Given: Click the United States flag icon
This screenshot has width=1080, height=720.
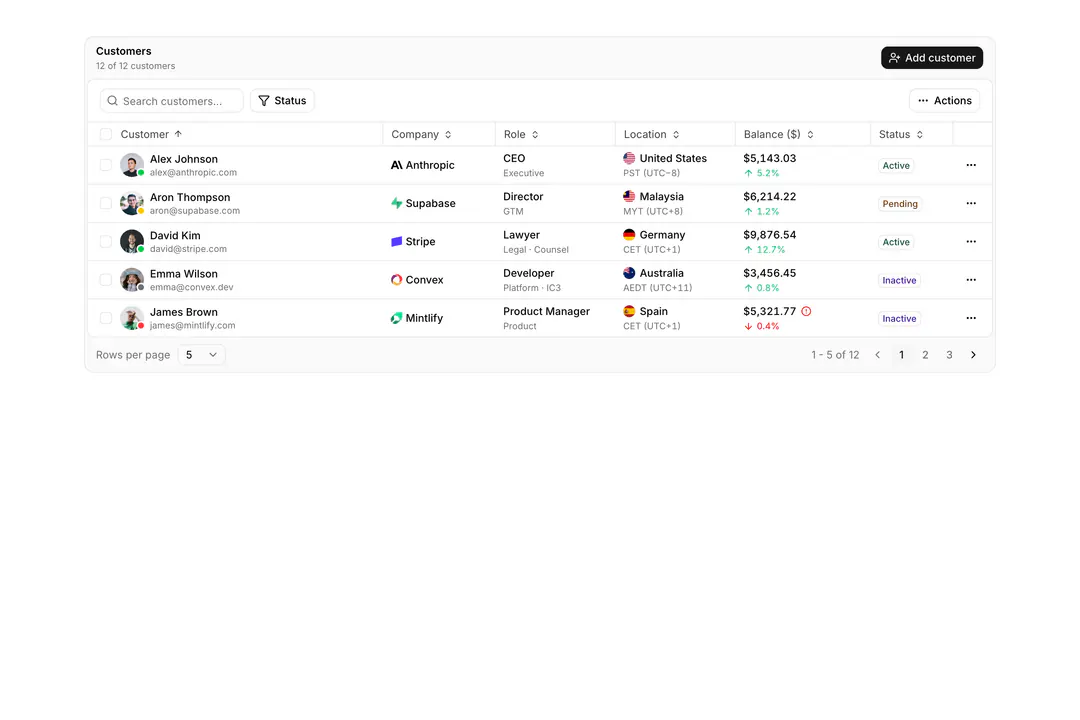Looking at the screenshot, I should coord(629,158).
